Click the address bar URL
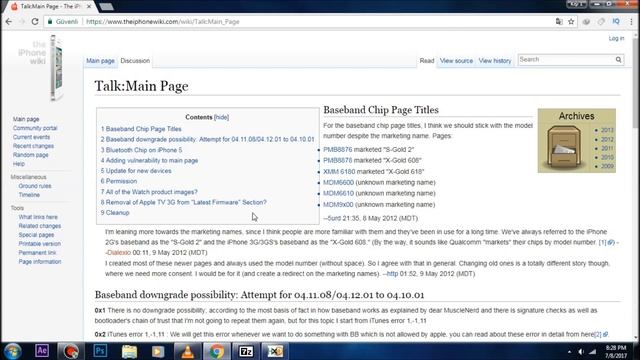The height and width of the screenshot is (360, 640). [x=162, y=22]
